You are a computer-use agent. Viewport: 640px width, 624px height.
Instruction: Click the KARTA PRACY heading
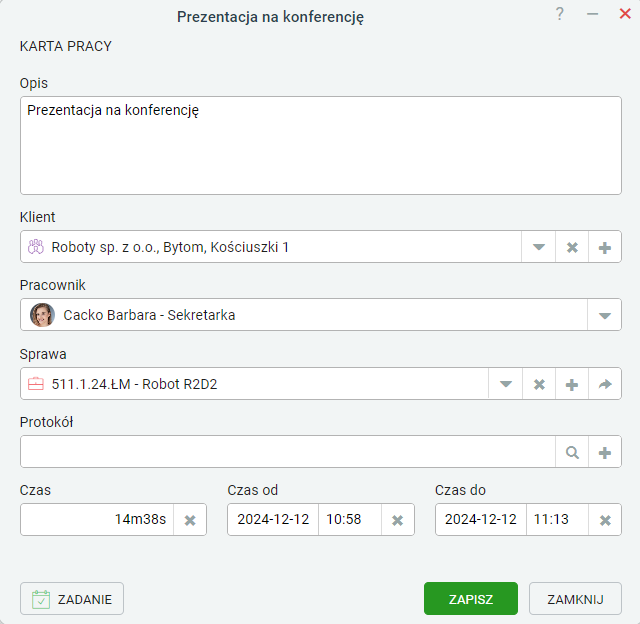click(66, 46)
